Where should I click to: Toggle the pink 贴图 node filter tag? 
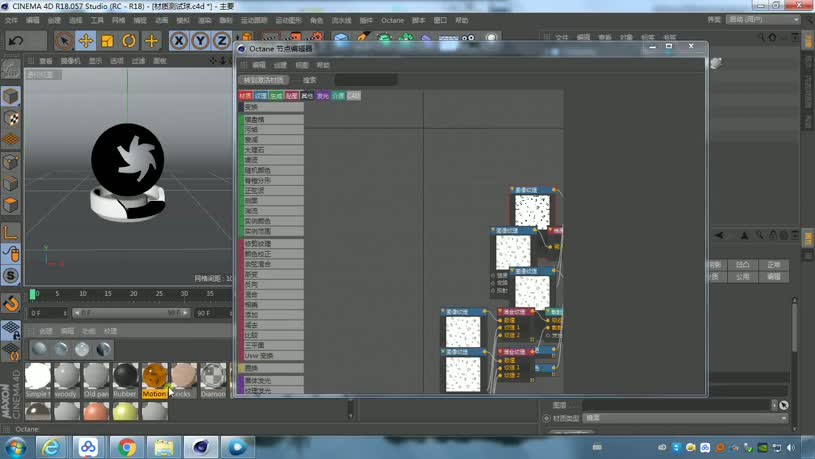click(x=292, y=96)
